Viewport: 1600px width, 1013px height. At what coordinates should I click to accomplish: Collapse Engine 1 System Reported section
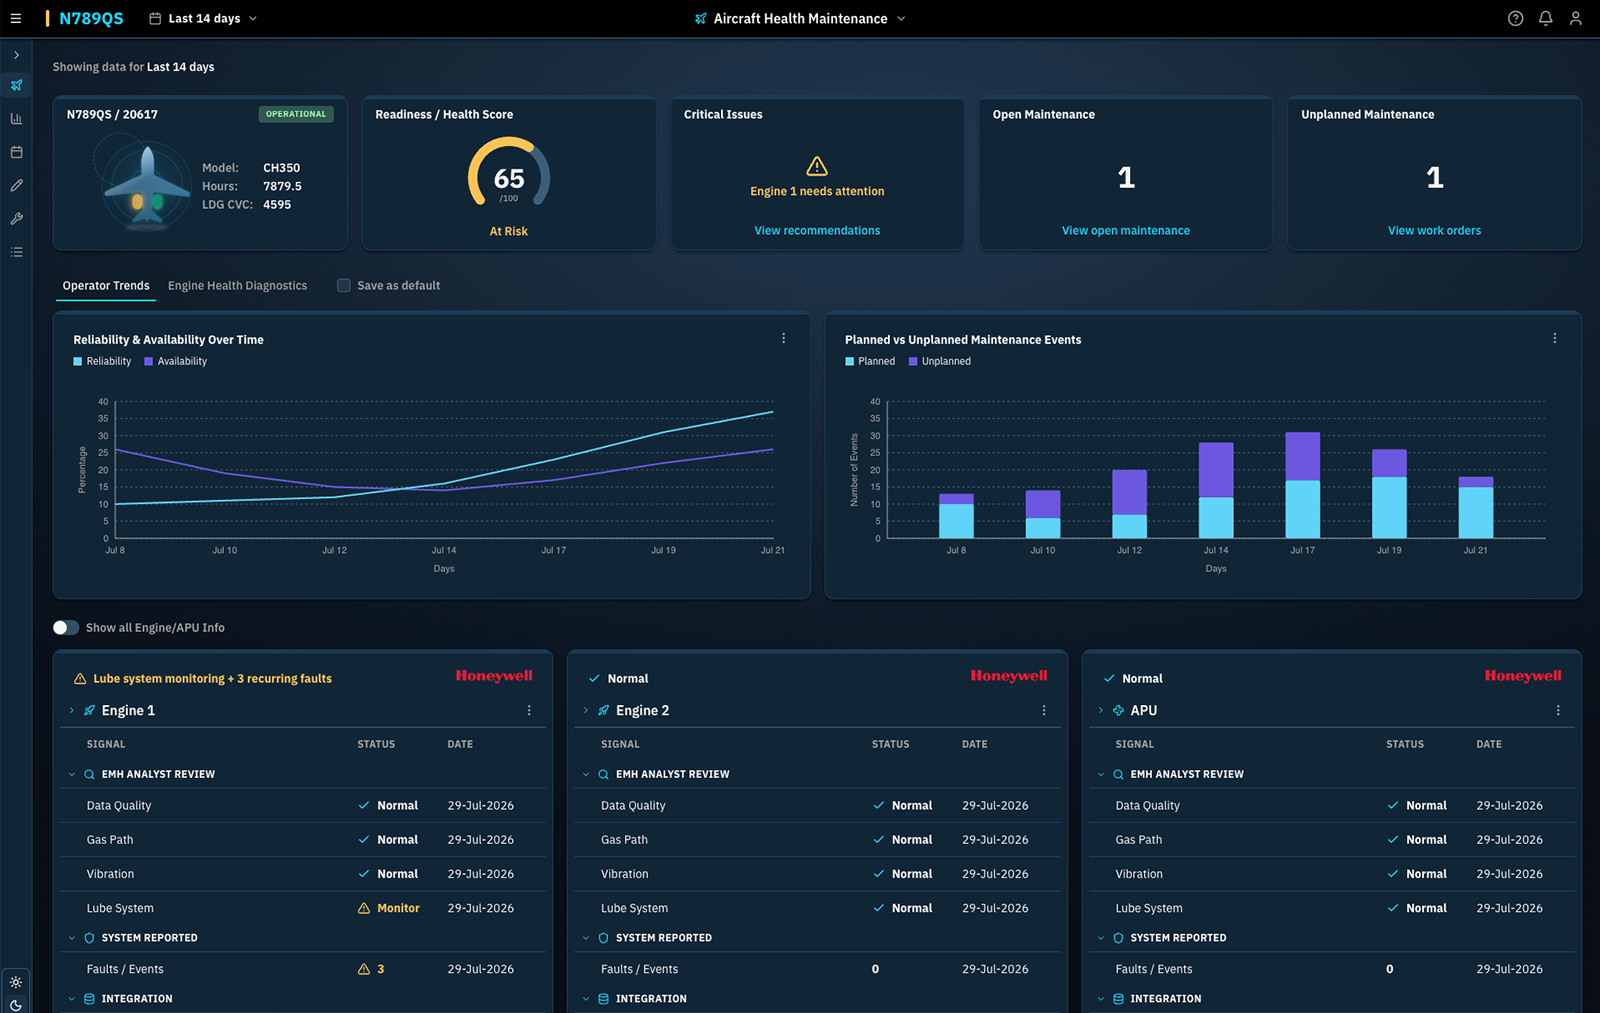point(72,938)
